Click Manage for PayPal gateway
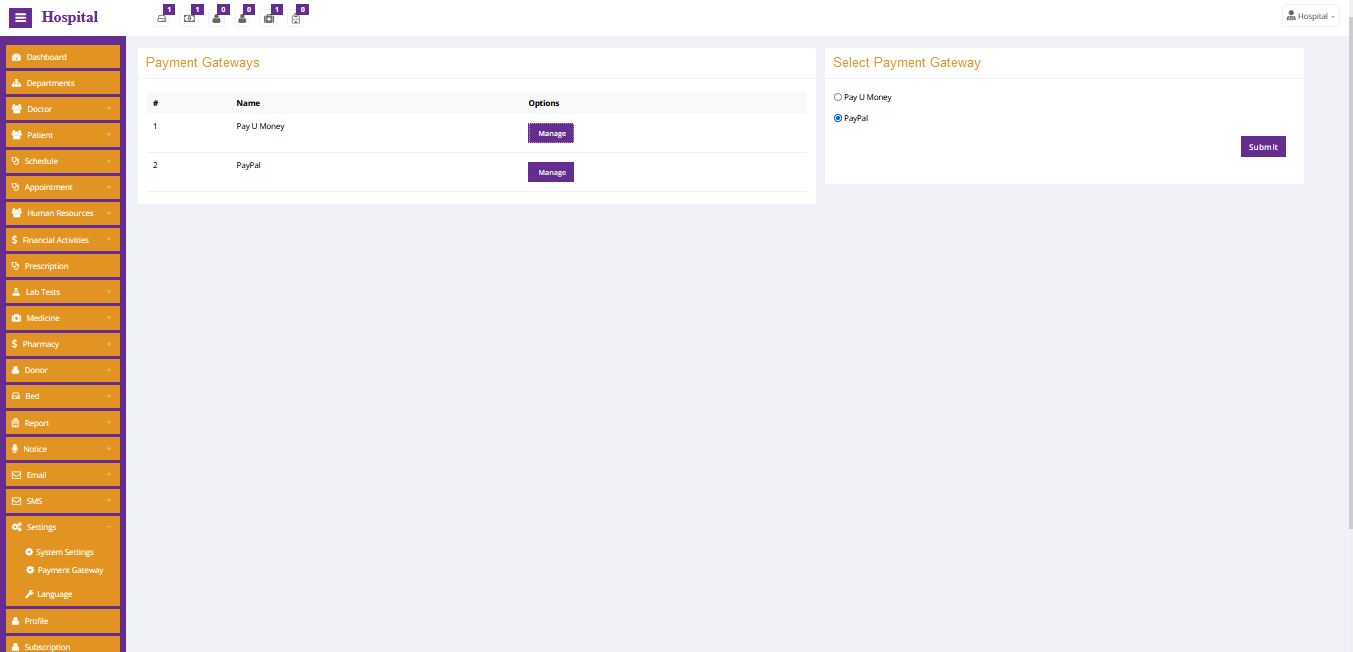This screenshot has width=1353, height=652. tap(551, 172)
